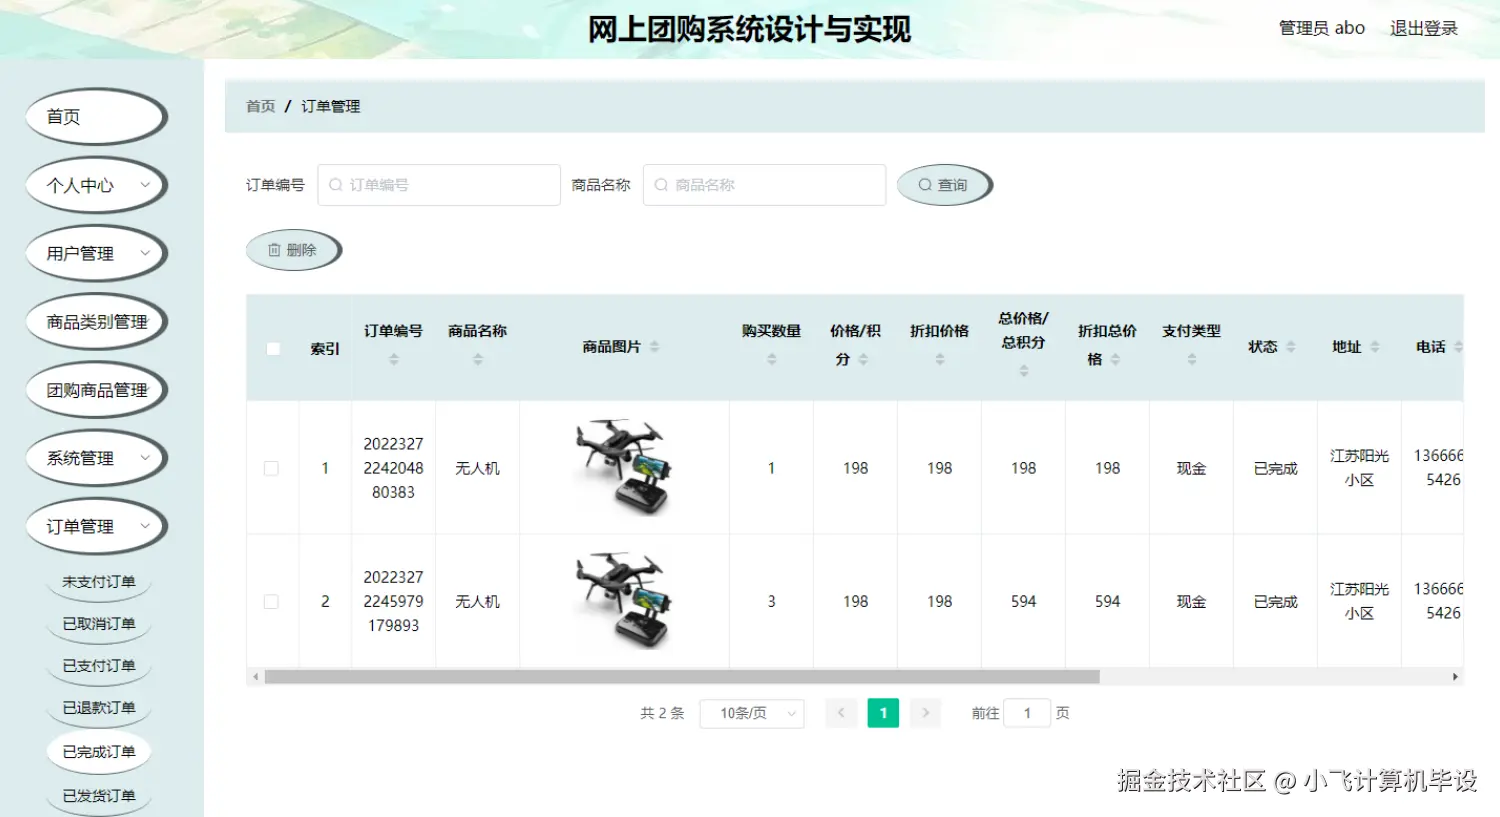
Task: Click the search icon in 订单编号 field
Action: (x=336, y=185)
